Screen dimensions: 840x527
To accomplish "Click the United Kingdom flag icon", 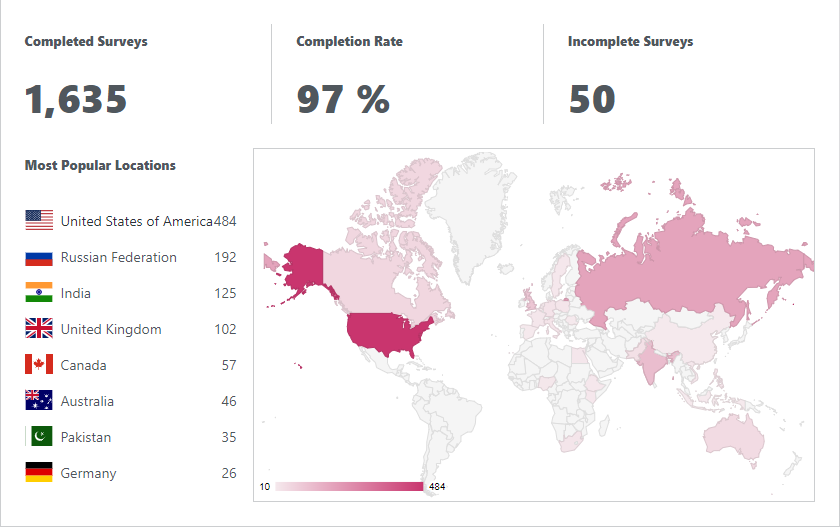I will tap(39, 328).
